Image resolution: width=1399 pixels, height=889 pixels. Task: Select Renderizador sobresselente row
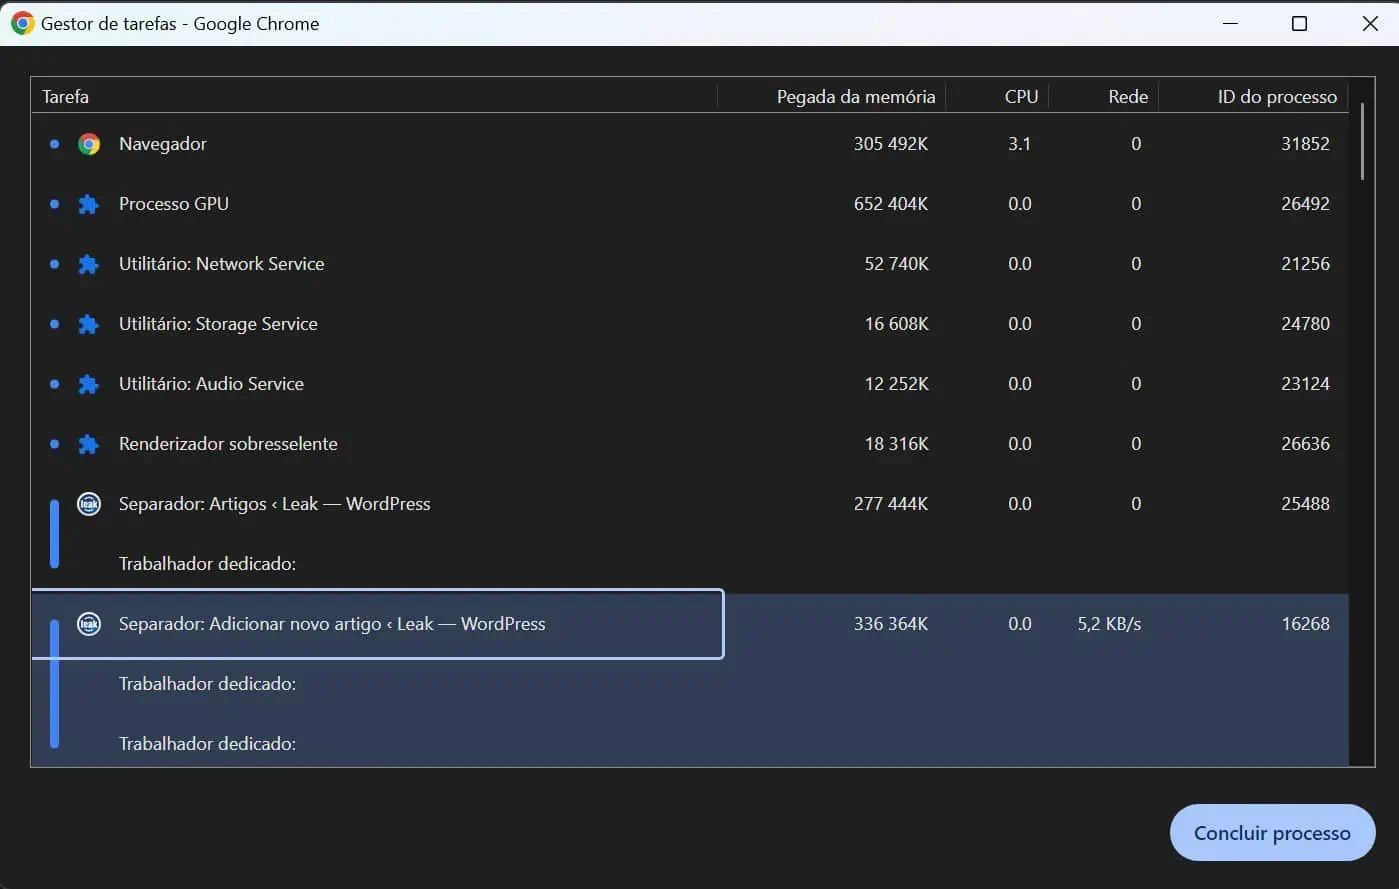[690, 444]
